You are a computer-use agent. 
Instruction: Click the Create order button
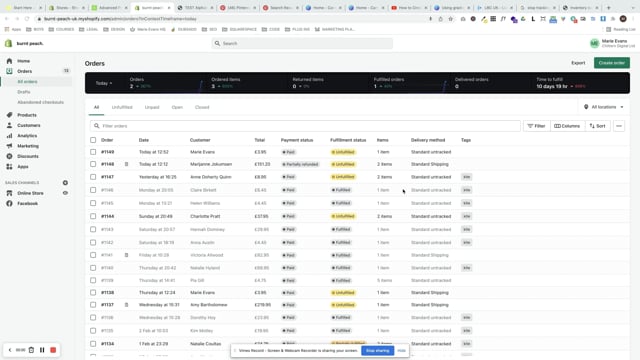(611, 63)
